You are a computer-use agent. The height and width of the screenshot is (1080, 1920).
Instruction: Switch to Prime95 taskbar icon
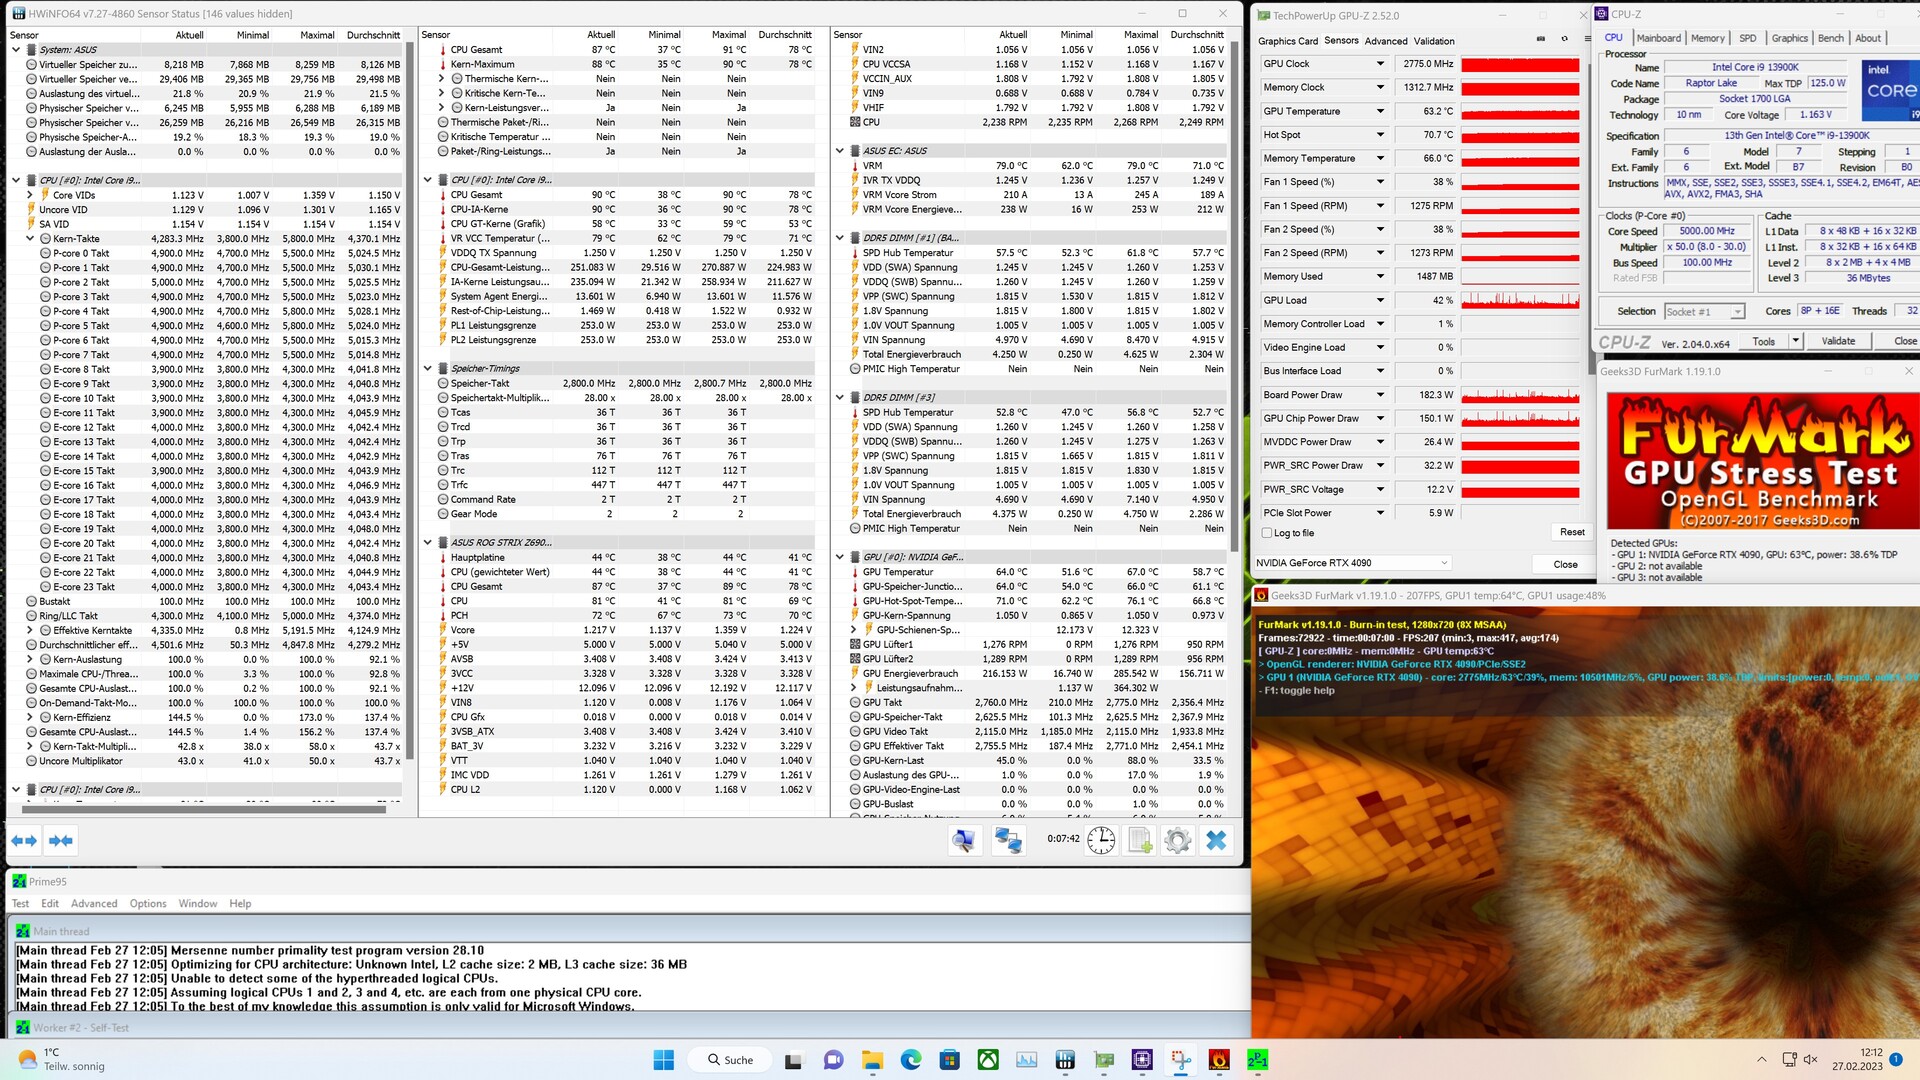click(x=1258, y=1060)
